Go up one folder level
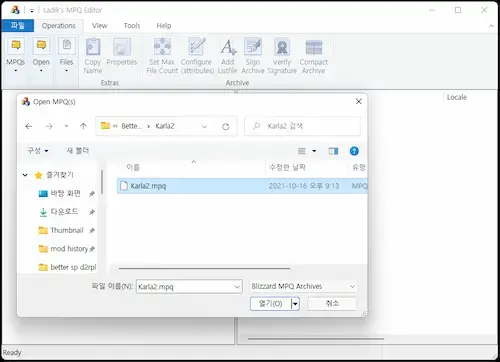The height and width of the screenshot is (362, 500). (x=83, y=126)
